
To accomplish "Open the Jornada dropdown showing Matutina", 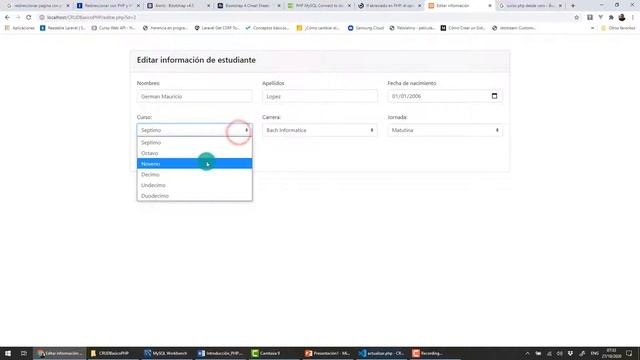I will tap(445, 130).
